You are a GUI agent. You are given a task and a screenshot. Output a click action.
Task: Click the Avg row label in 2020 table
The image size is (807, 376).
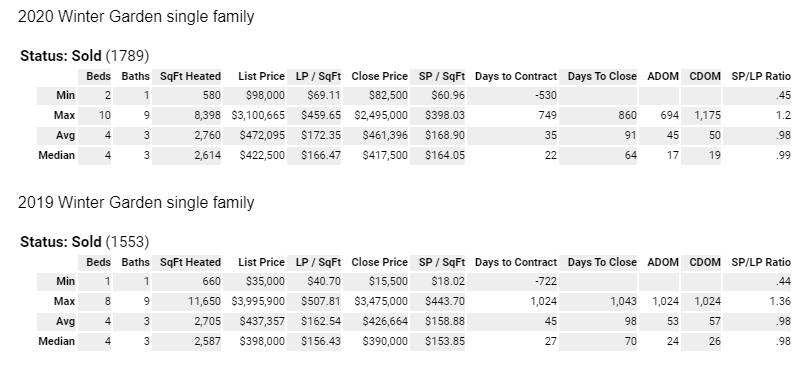pyautogui.click(x=65, y=135)
